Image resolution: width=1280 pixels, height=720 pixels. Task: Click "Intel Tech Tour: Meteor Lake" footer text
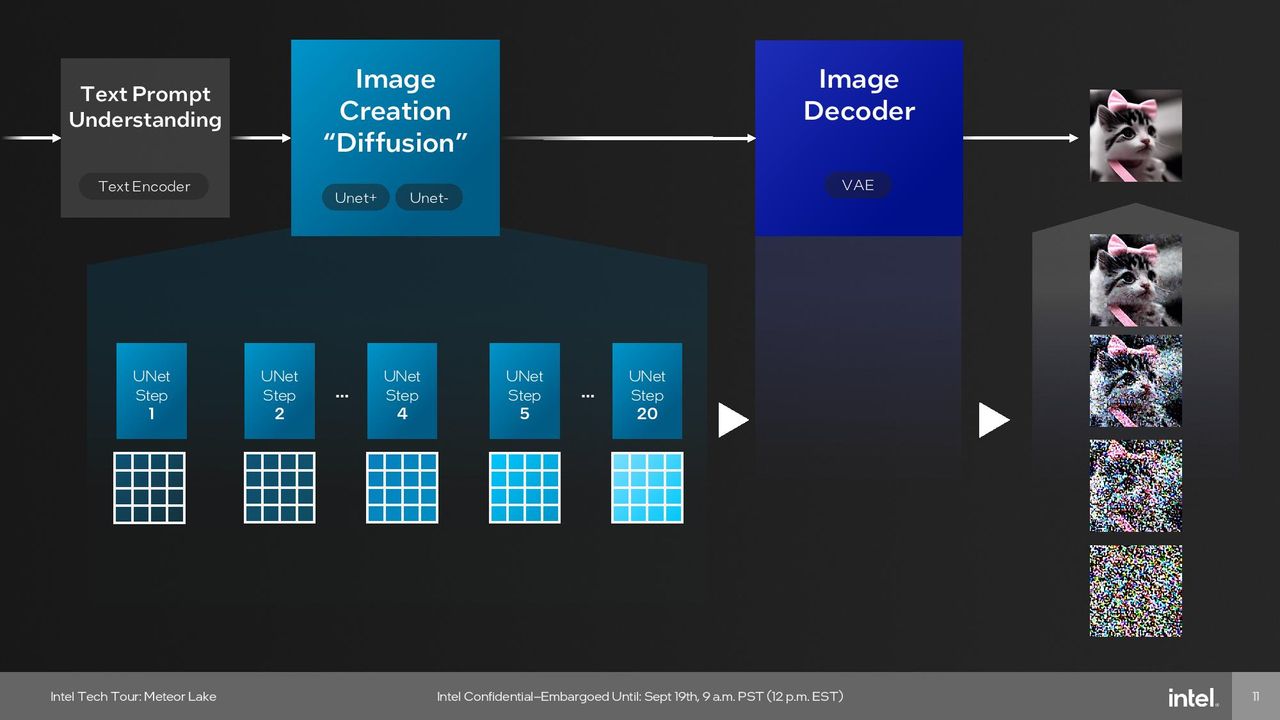coord(133,696)
